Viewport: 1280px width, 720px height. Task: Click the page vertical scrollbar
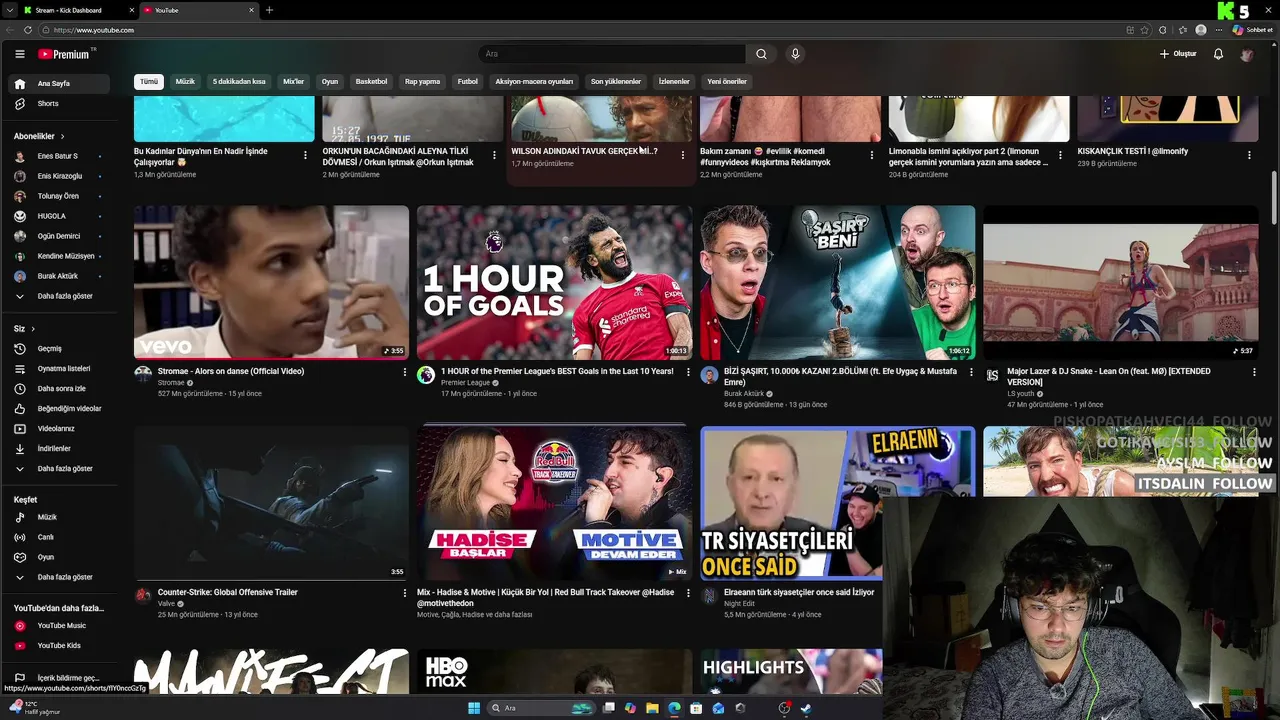click(1274, 198)
